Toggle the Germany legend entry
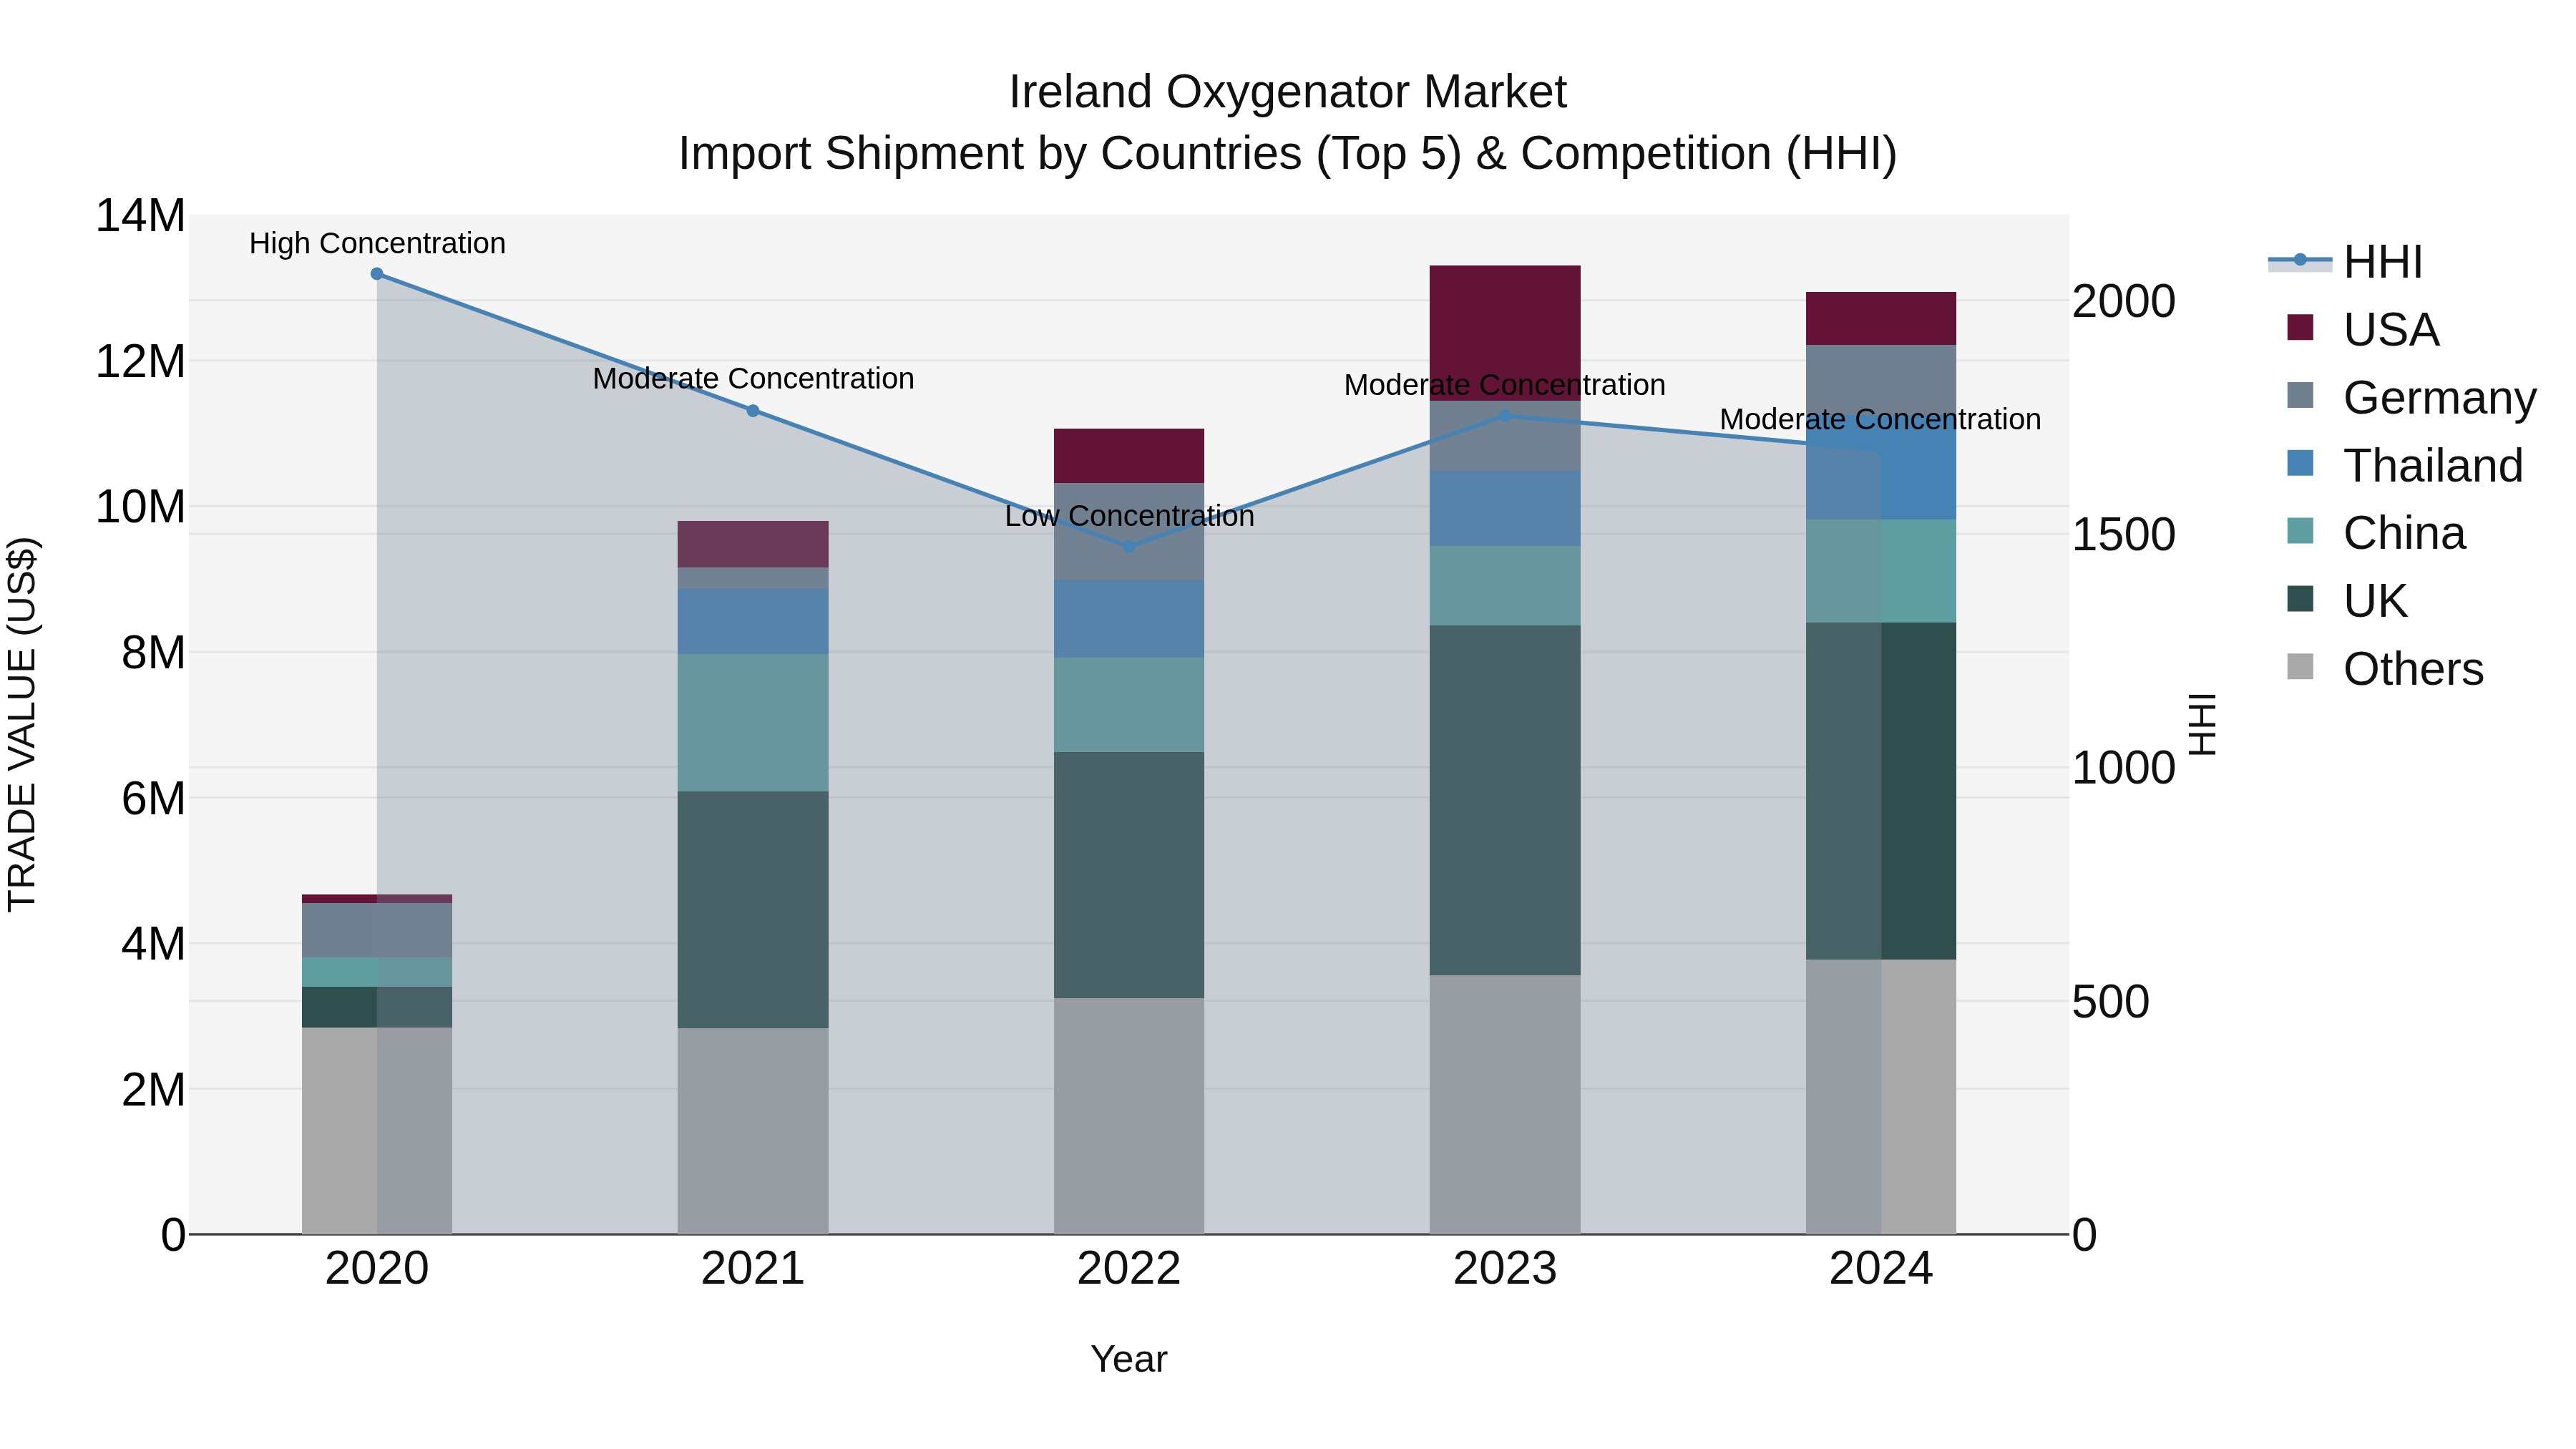 [2411, 398]
